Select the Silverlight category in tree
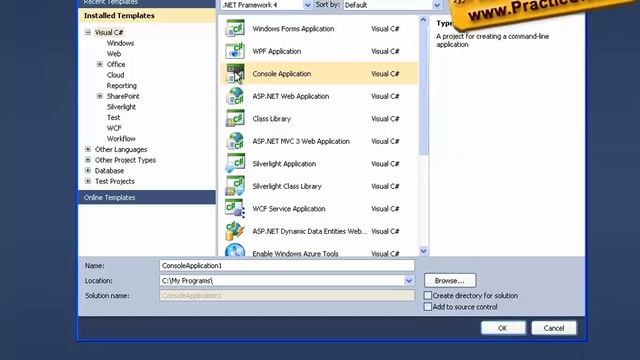The width and height of the screenshot is (640, 360). pyautogui.click(x=121, y=107)
